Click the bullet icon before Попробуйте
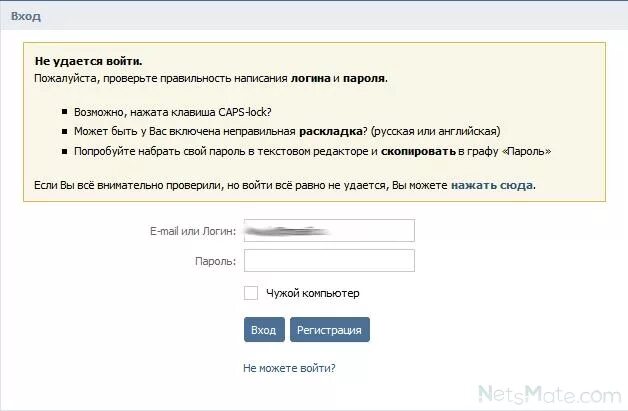The height and width of the screenshot is (411, 628). 65,151
